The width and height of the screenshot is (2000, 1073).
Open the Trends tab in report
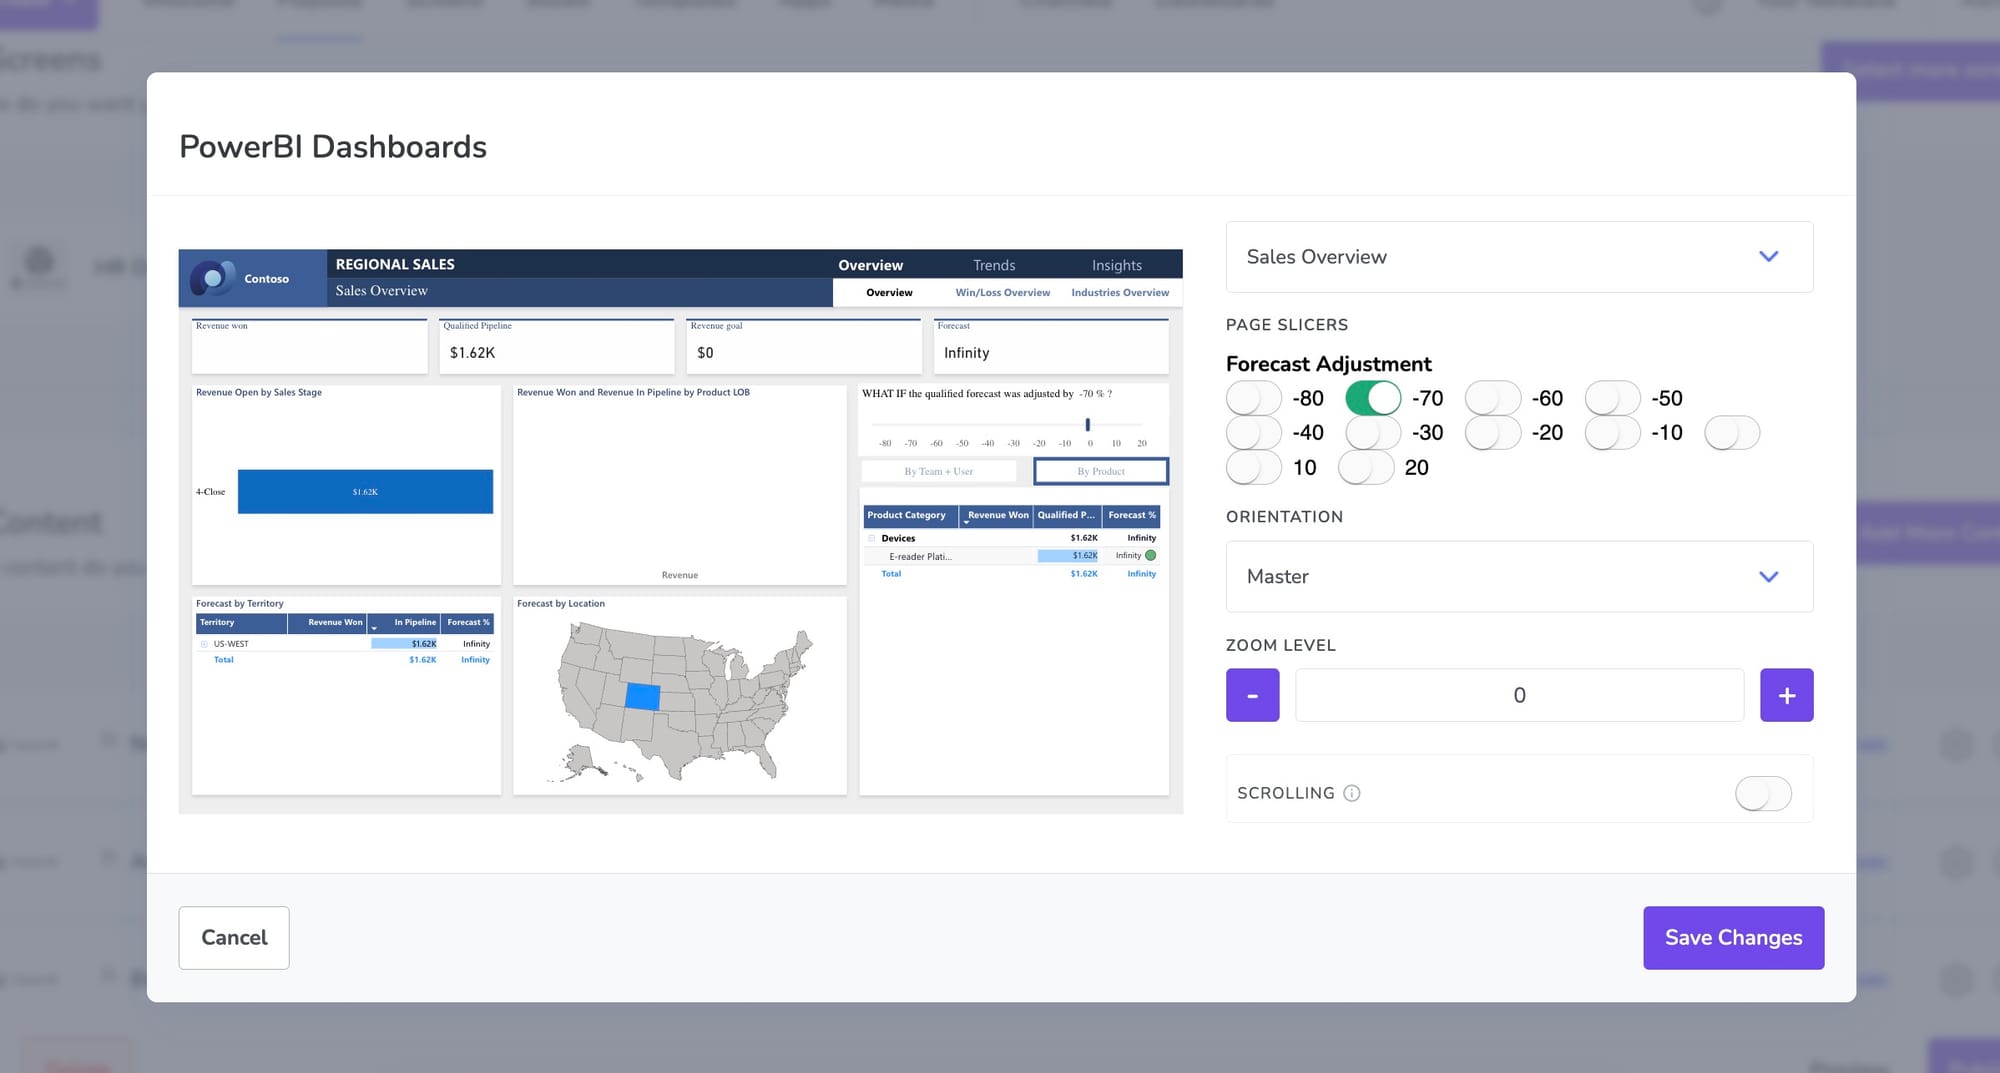pyautogui.click(x=994, y=265)
